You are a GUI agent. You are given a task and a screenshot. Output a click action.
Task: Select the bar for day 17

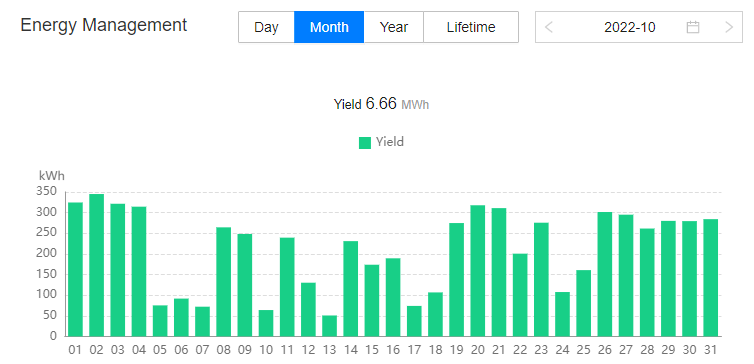pos(414,321)
